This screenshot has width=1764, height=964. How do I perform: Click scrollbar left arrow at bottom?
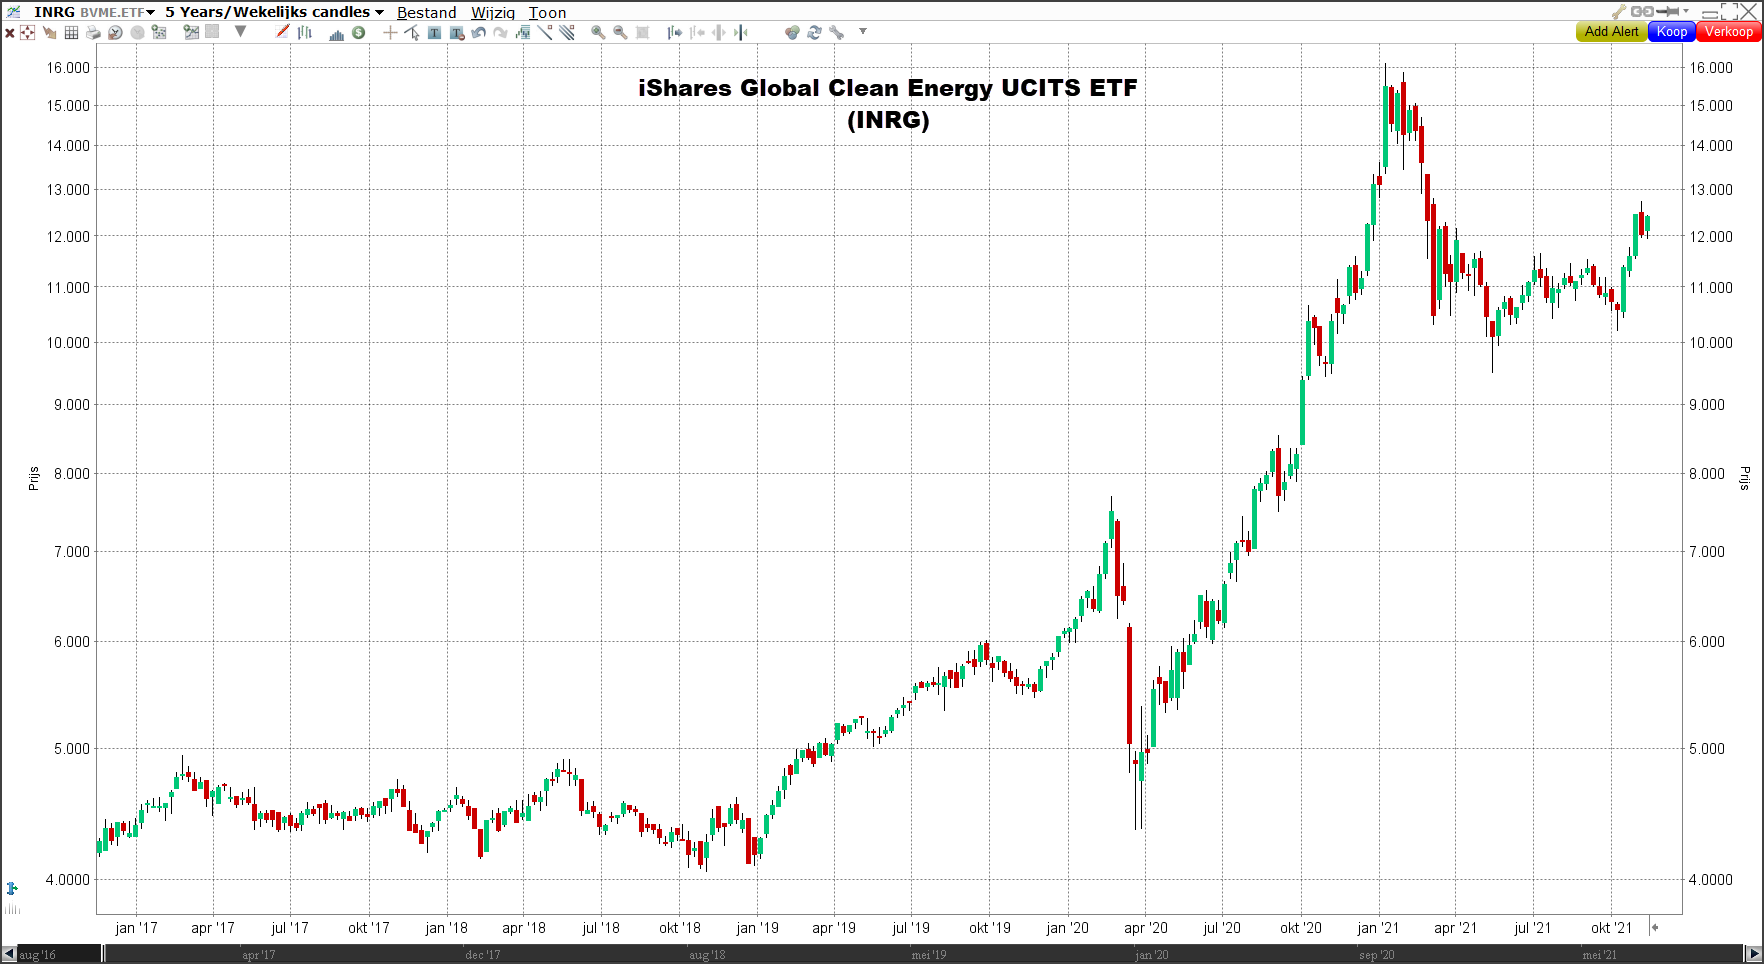[x=9, y=954]
